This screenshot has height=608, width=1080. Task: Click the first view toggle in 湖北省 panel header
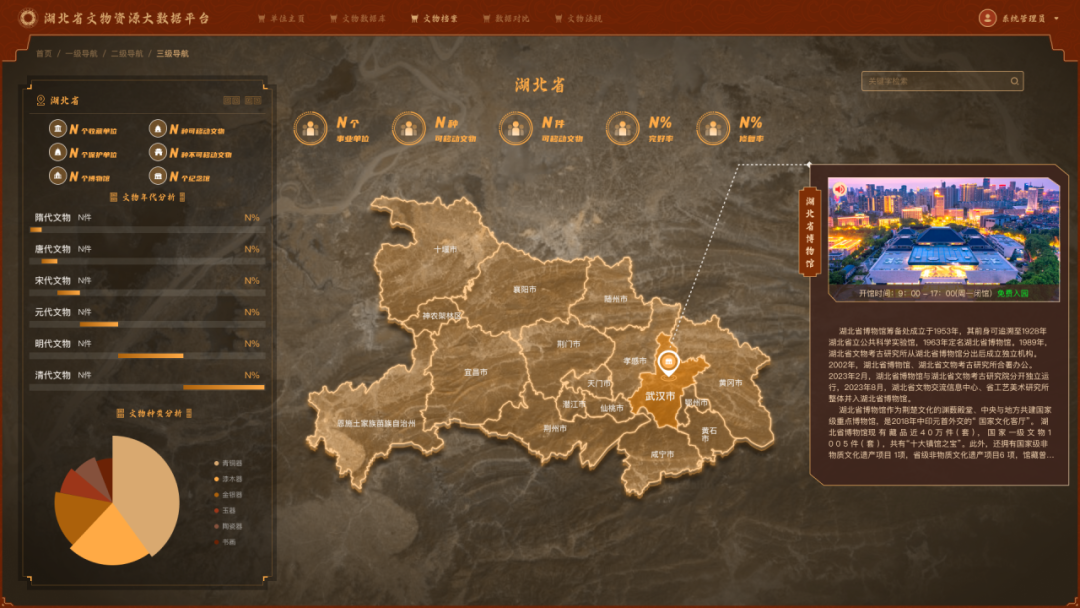coord(231,101)
